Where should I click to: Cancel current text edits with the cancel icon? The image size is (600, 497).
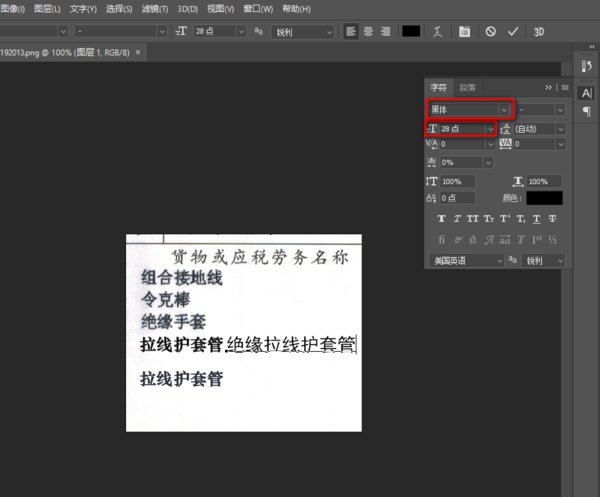491,31
